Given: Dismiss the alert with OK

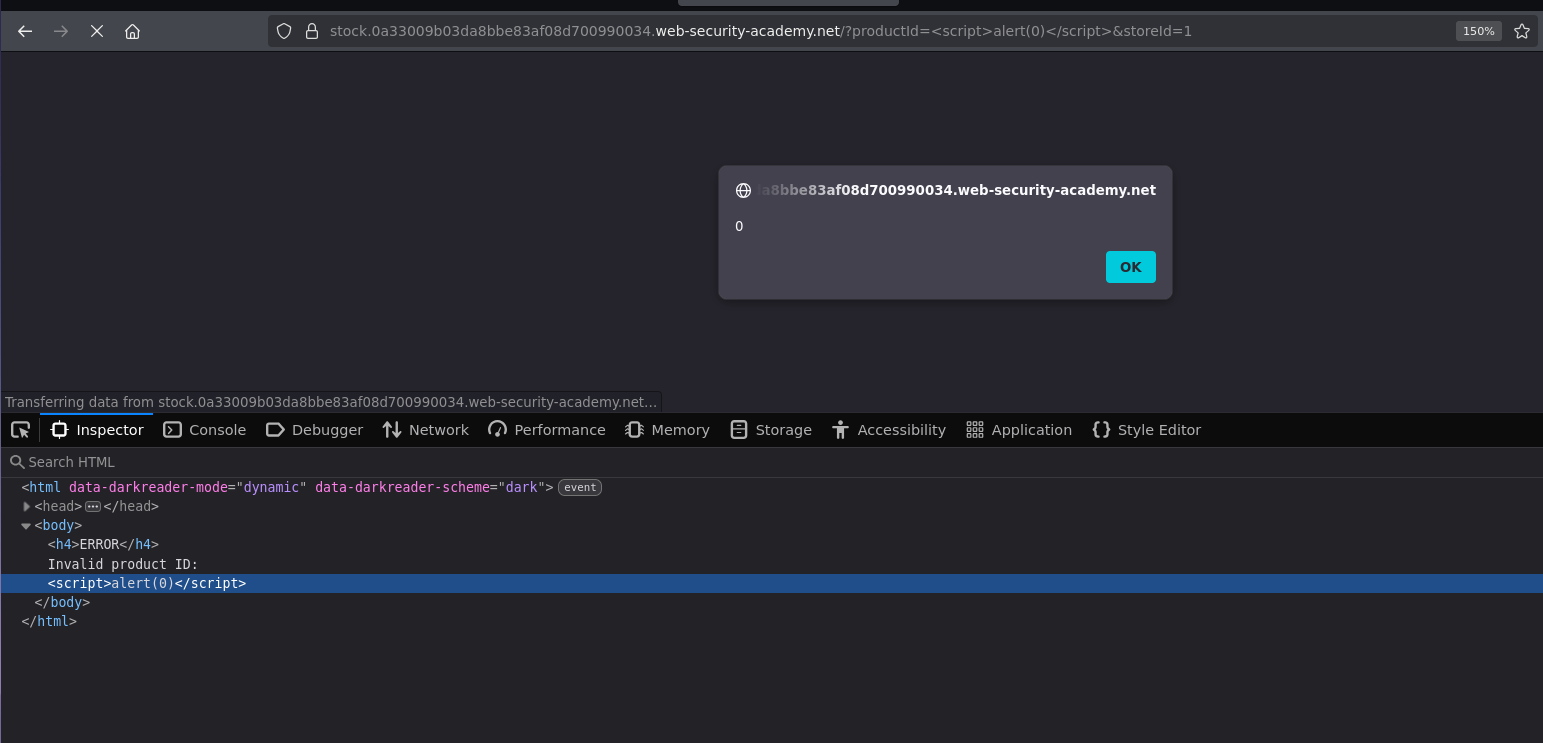Looking at the screenshot, I should coord(1130,267).
